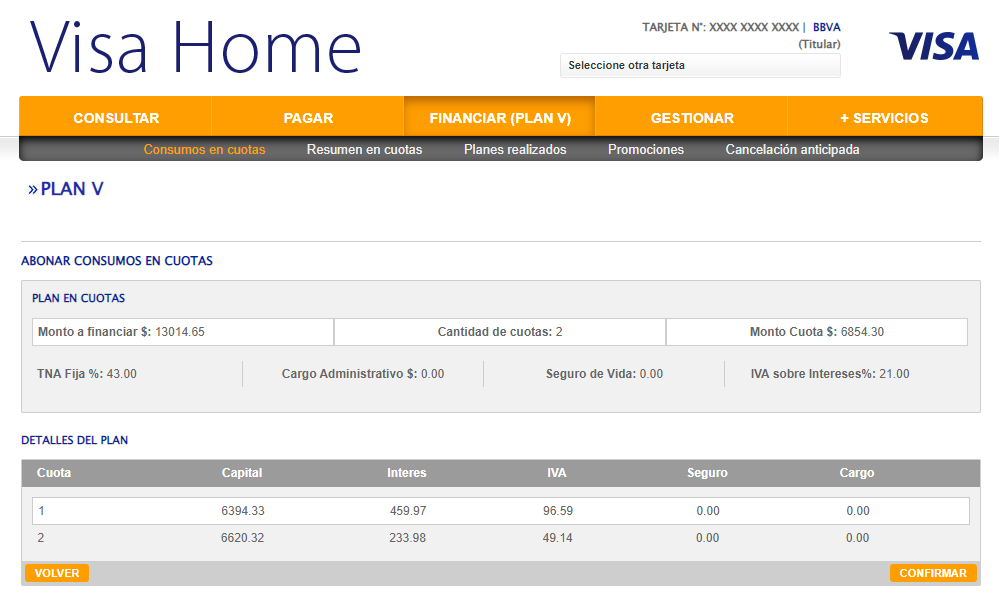Open Cancelación anticipada tab
This screenshot has width=999, height=600.
click(792, 150)
